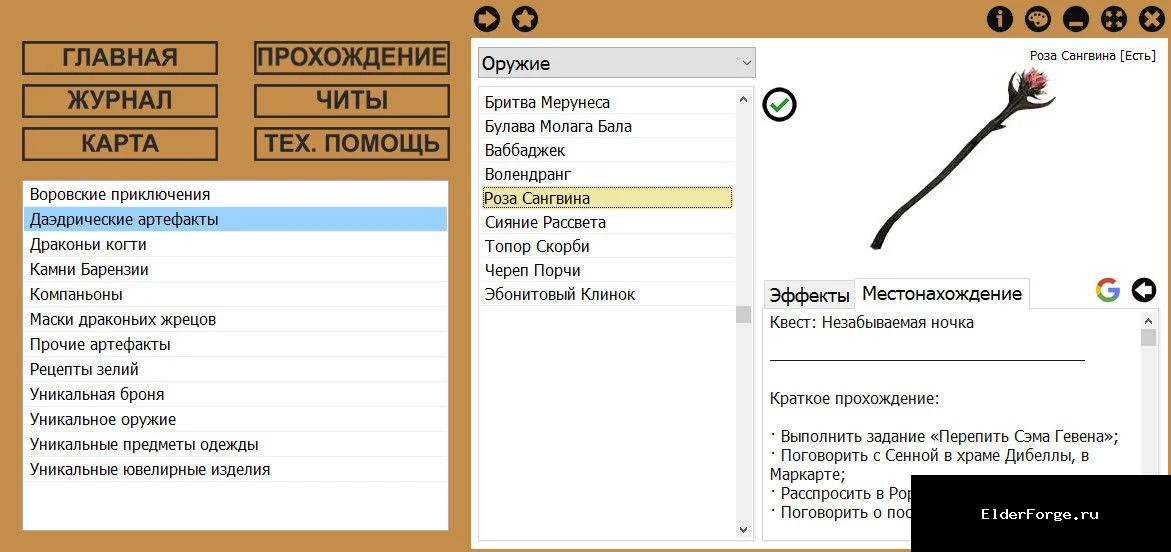1171x552 pixels.
Task: Toggle the green checkmark owned status
Action: pyautogui.click(x=780, y=105)
